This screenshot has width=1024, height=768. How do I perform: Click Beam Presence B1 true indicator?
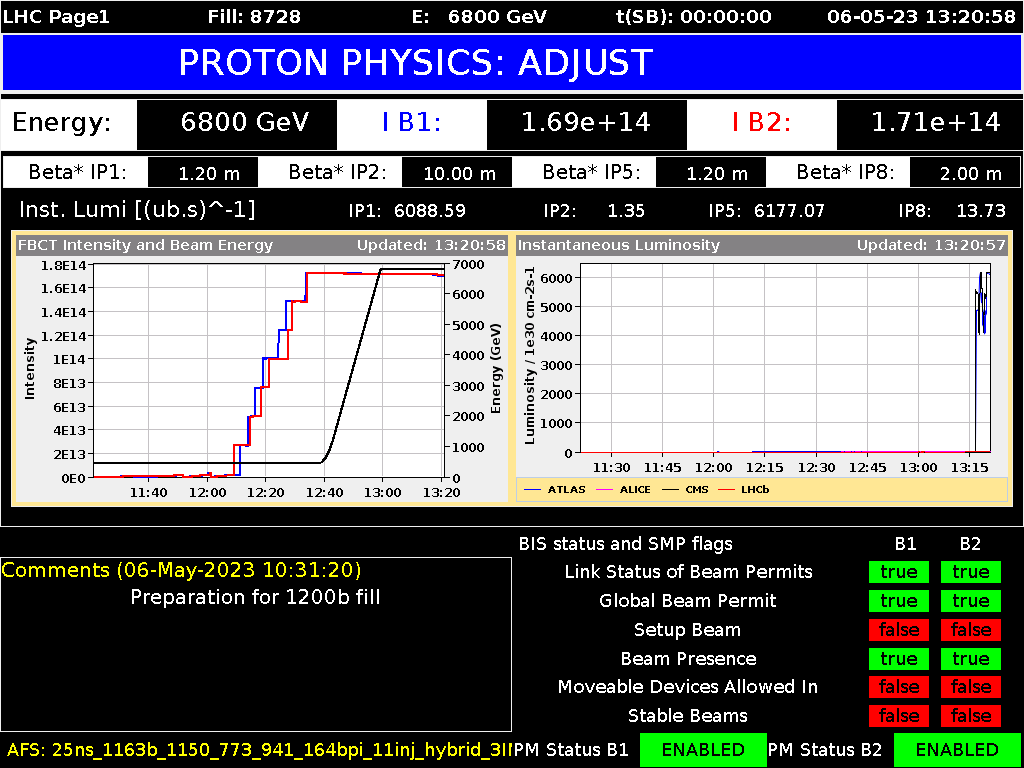[899, 658]
